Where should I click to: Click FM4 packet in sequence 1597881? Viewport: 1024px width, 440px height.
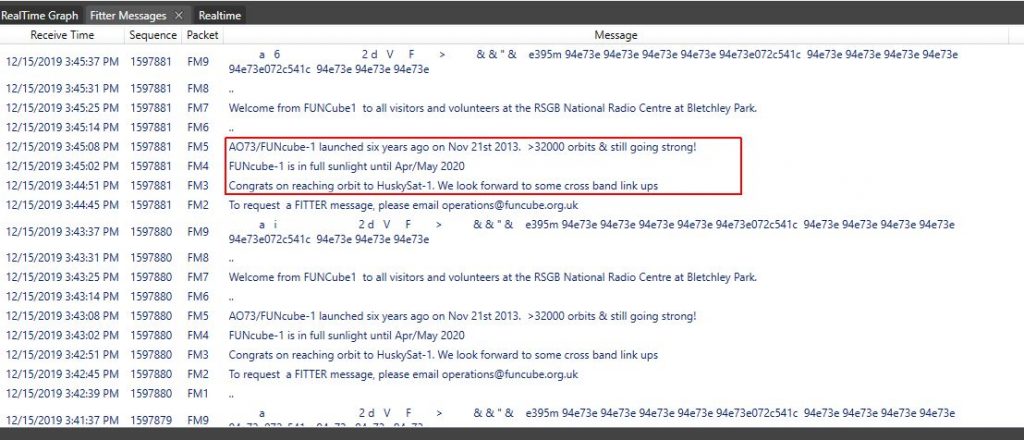tap(198, 166)
